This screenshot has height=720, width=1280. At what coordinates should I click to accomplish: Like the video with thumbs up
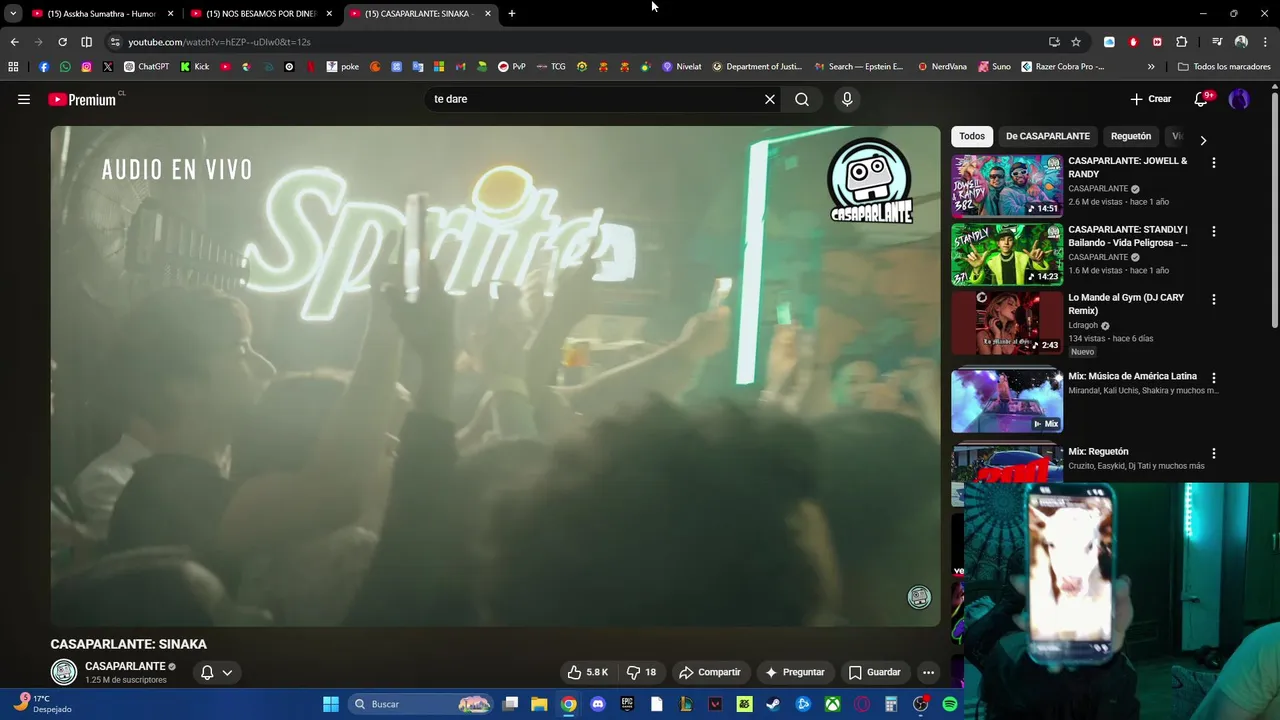coord(588,672)
